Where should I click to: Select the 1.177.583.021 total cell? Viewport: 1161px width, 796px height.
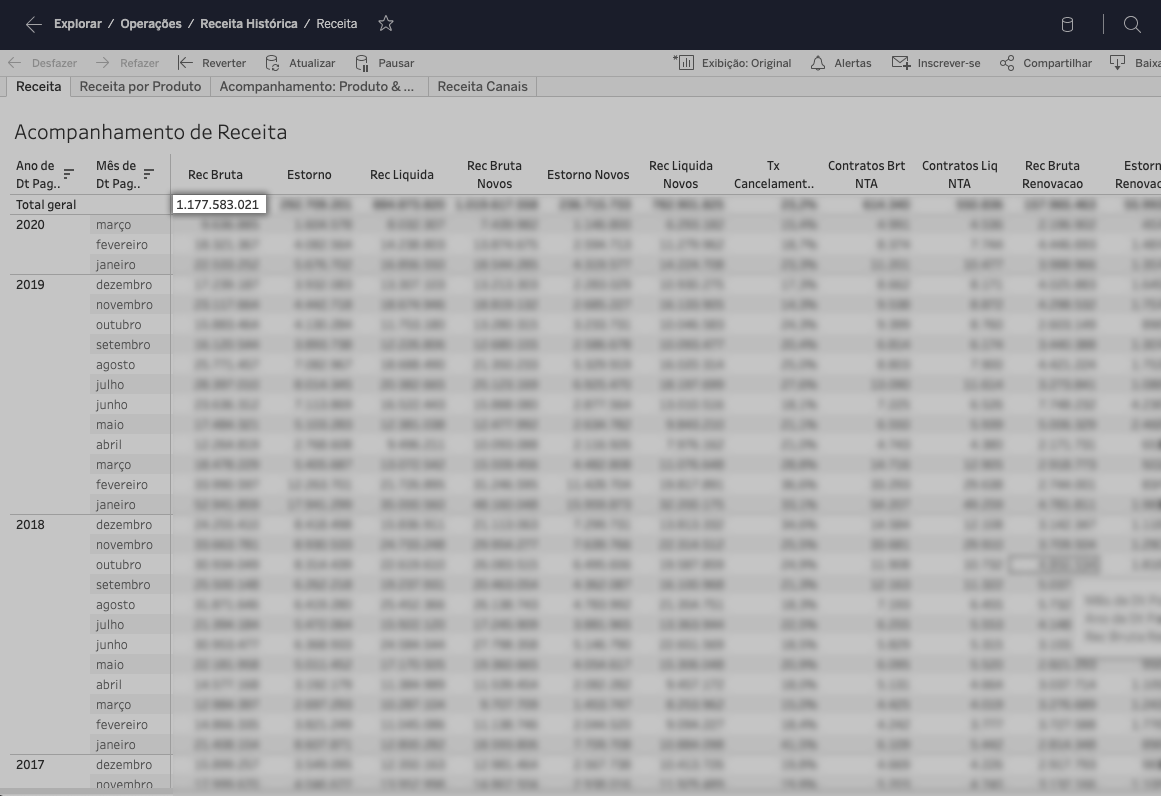[217, 205]
